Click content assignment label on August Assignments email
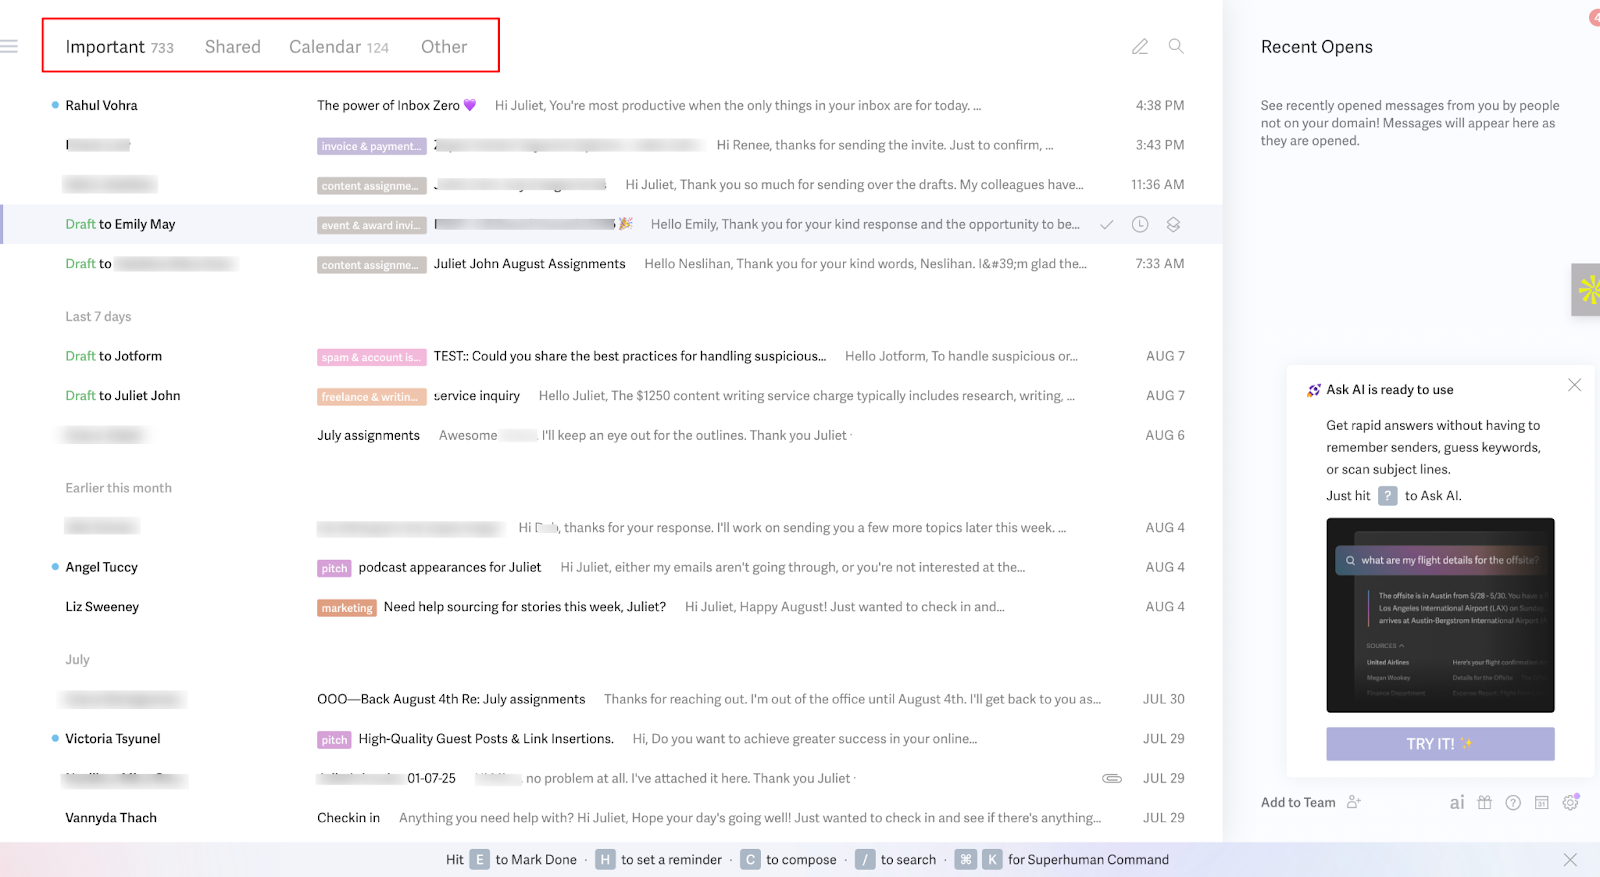Image resolution: width=1600 pixels, height=877 pixels. point(372,265)
